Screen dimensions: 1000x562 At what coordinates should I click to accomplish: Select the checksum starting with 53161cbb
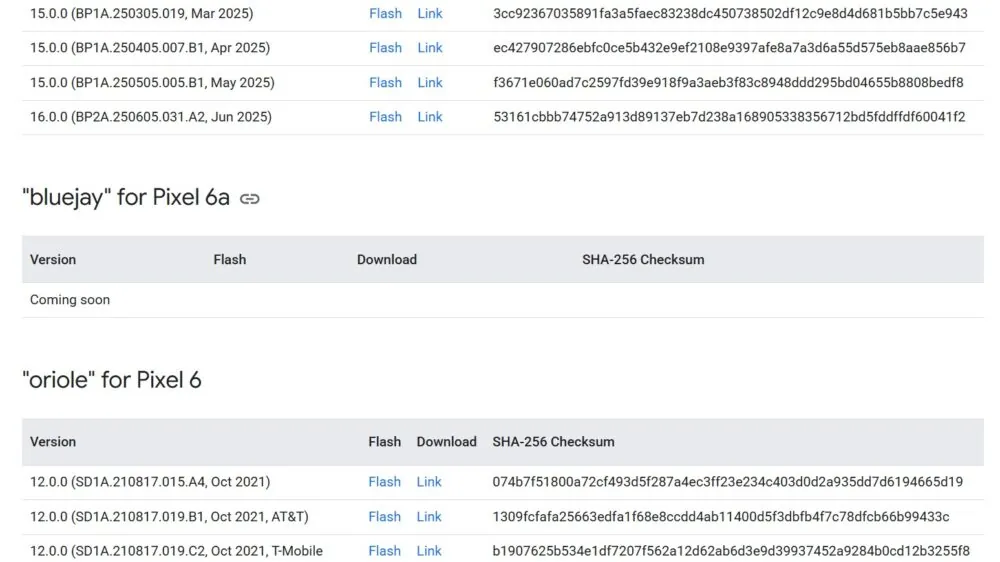(729, 117)
